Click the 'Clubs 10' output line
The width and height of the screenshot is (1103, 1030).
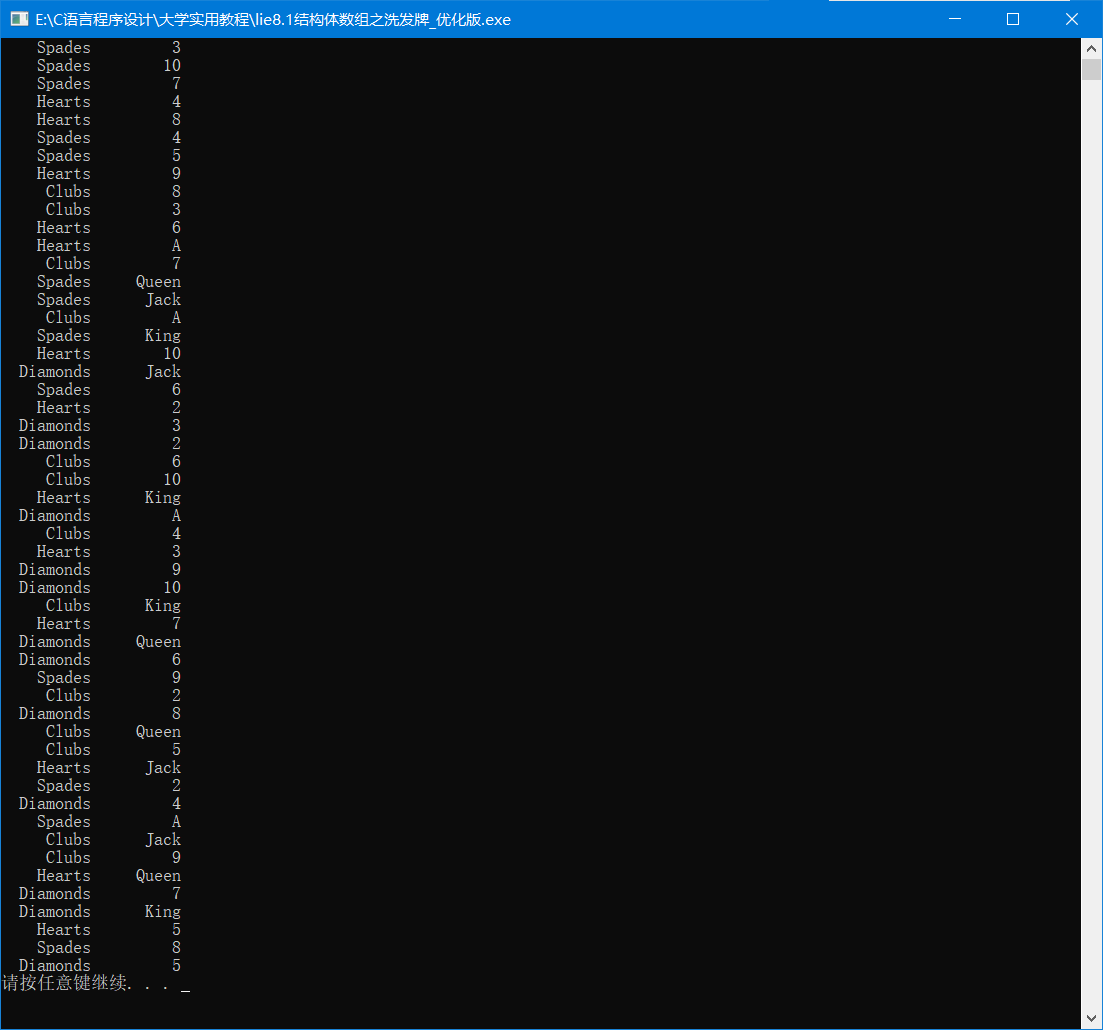pos(113,480)
